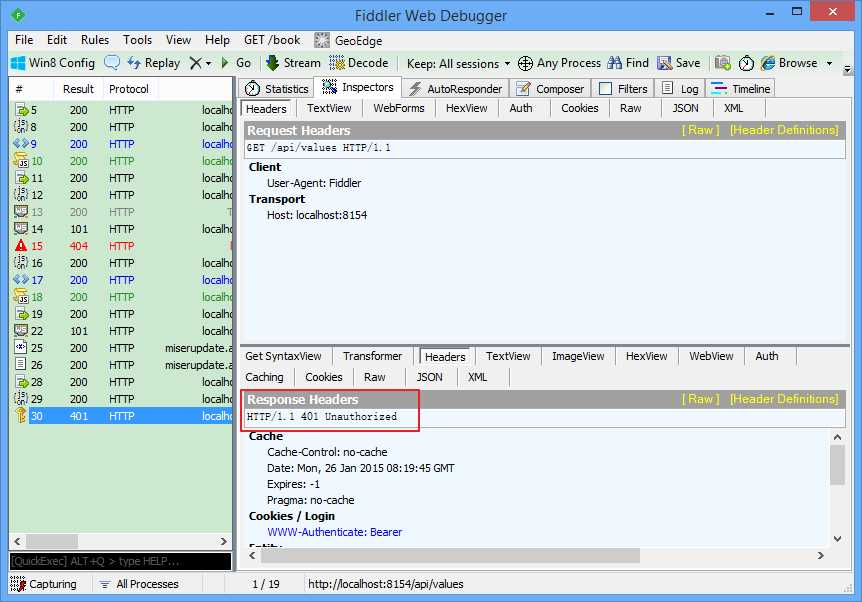
Task: Toggle Capturing in the status bar
Action: coord(44,584)
